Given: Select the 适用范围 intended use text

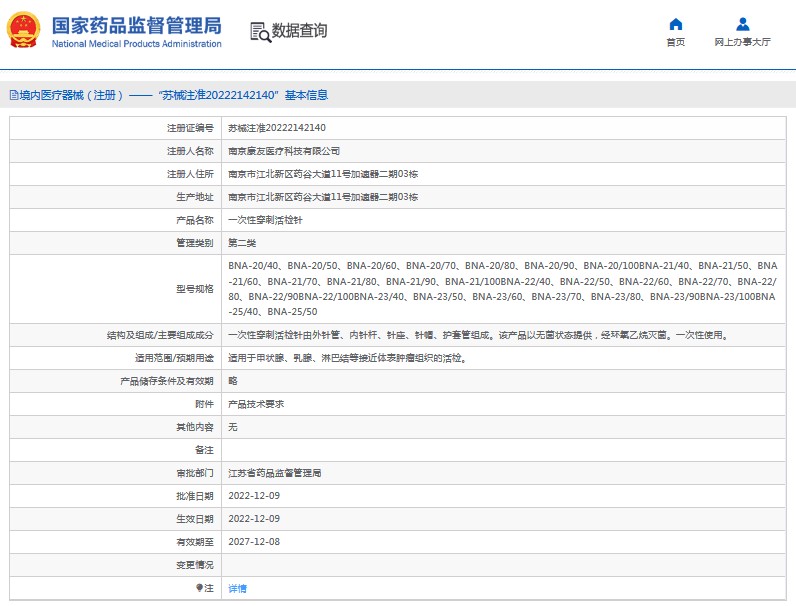Looking at the screenshot, I should 348,358.
